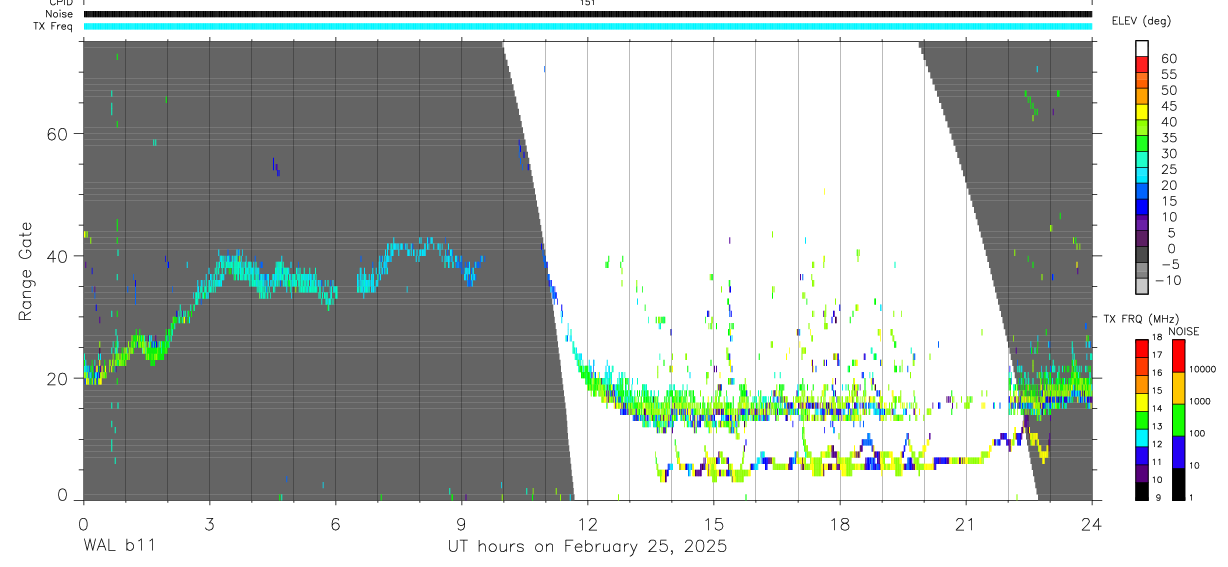Click the 'Range Gate' y-axis label
Image resolution: width=1228 pixels, height=567 pixels.
[27, 271]
